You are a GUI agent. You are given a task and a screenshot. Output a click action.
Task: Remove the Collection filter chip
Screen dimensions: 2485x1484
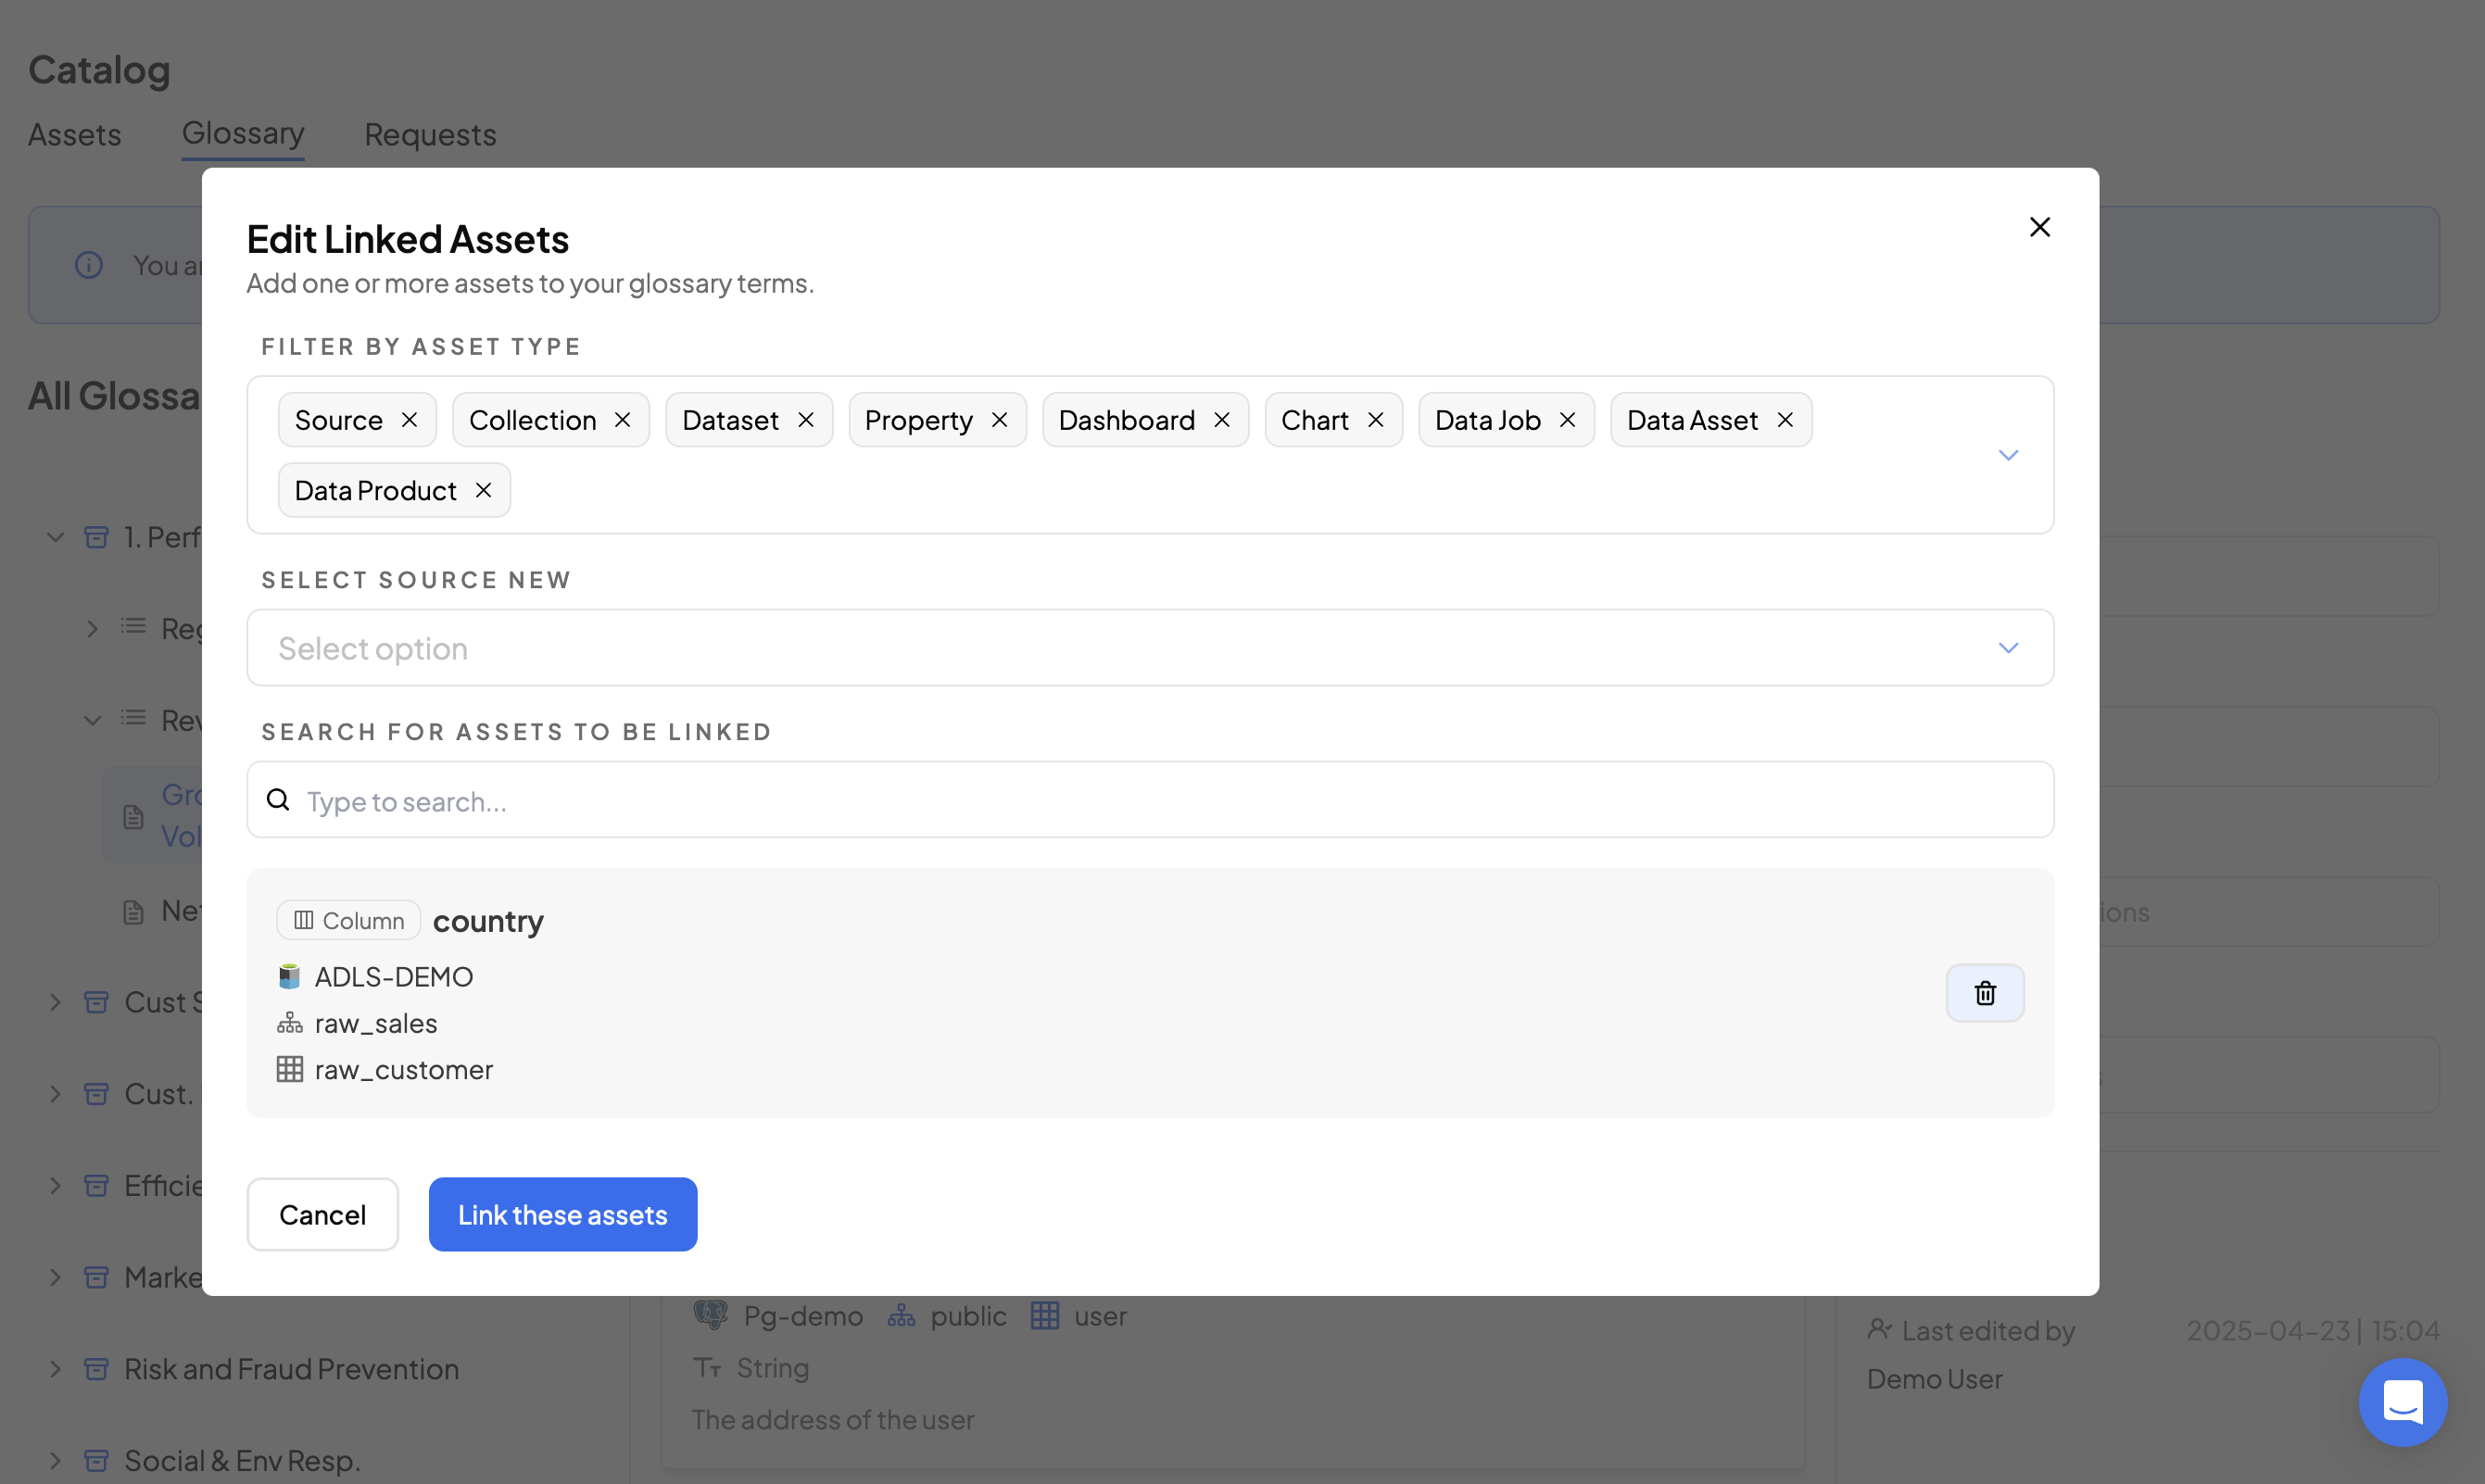pyautogui.click(x=622, y=420)
